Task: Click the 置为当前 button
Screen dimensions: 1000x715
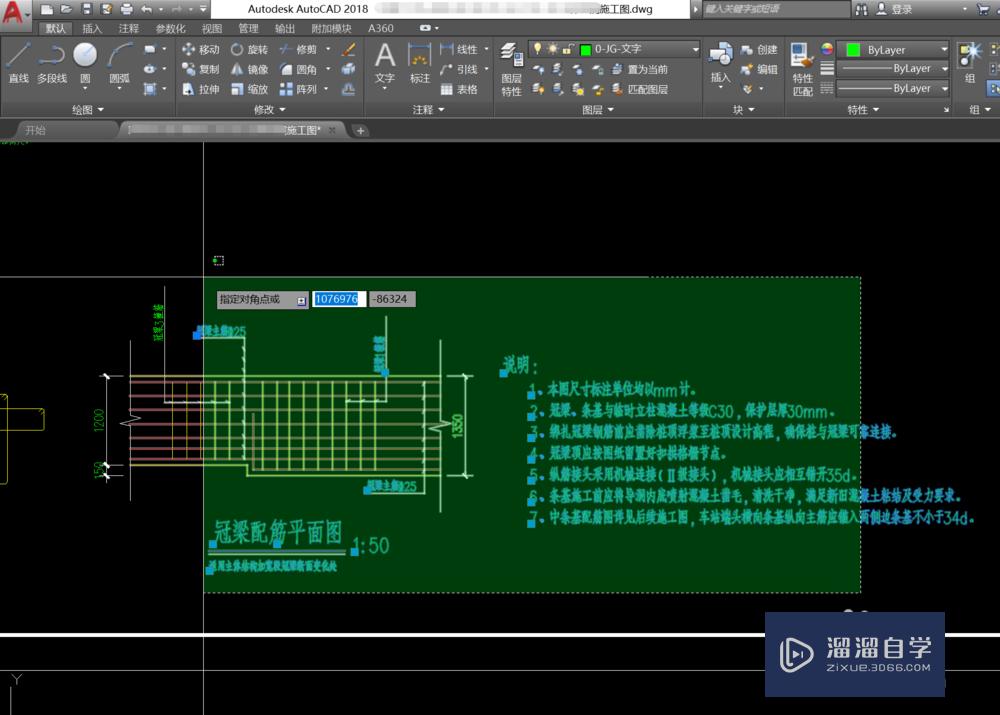Action: pos(646,69)
